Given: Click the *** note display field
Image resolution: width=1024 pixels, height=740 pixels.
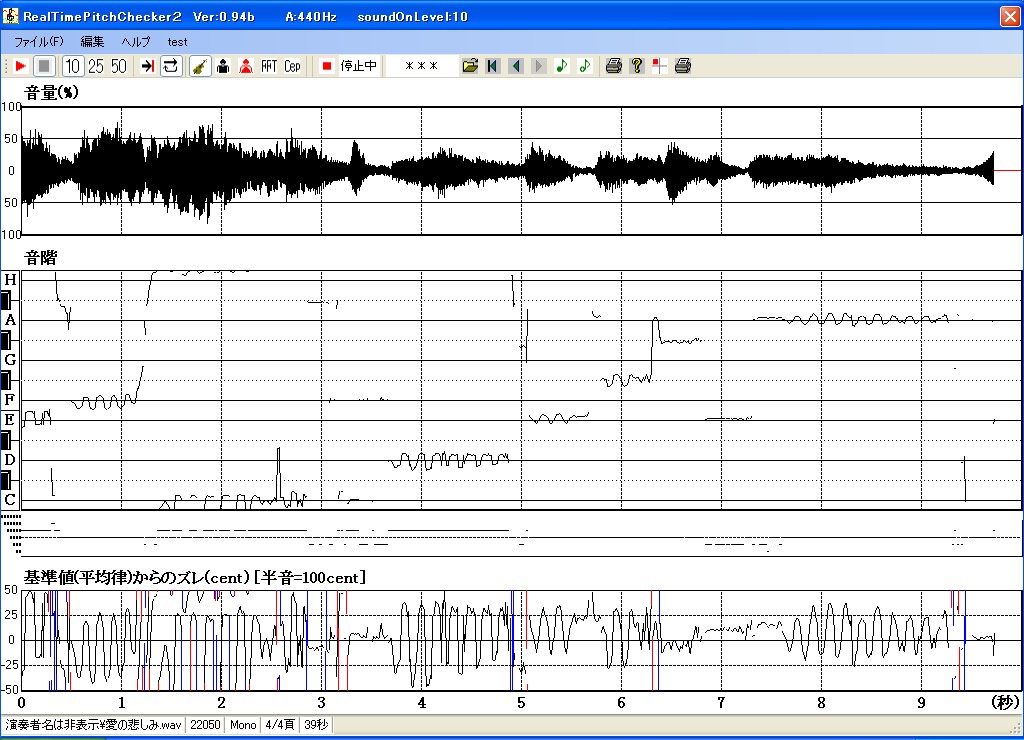Looking at the screenshot, I should pyautogui.click(x=421, y=66).
